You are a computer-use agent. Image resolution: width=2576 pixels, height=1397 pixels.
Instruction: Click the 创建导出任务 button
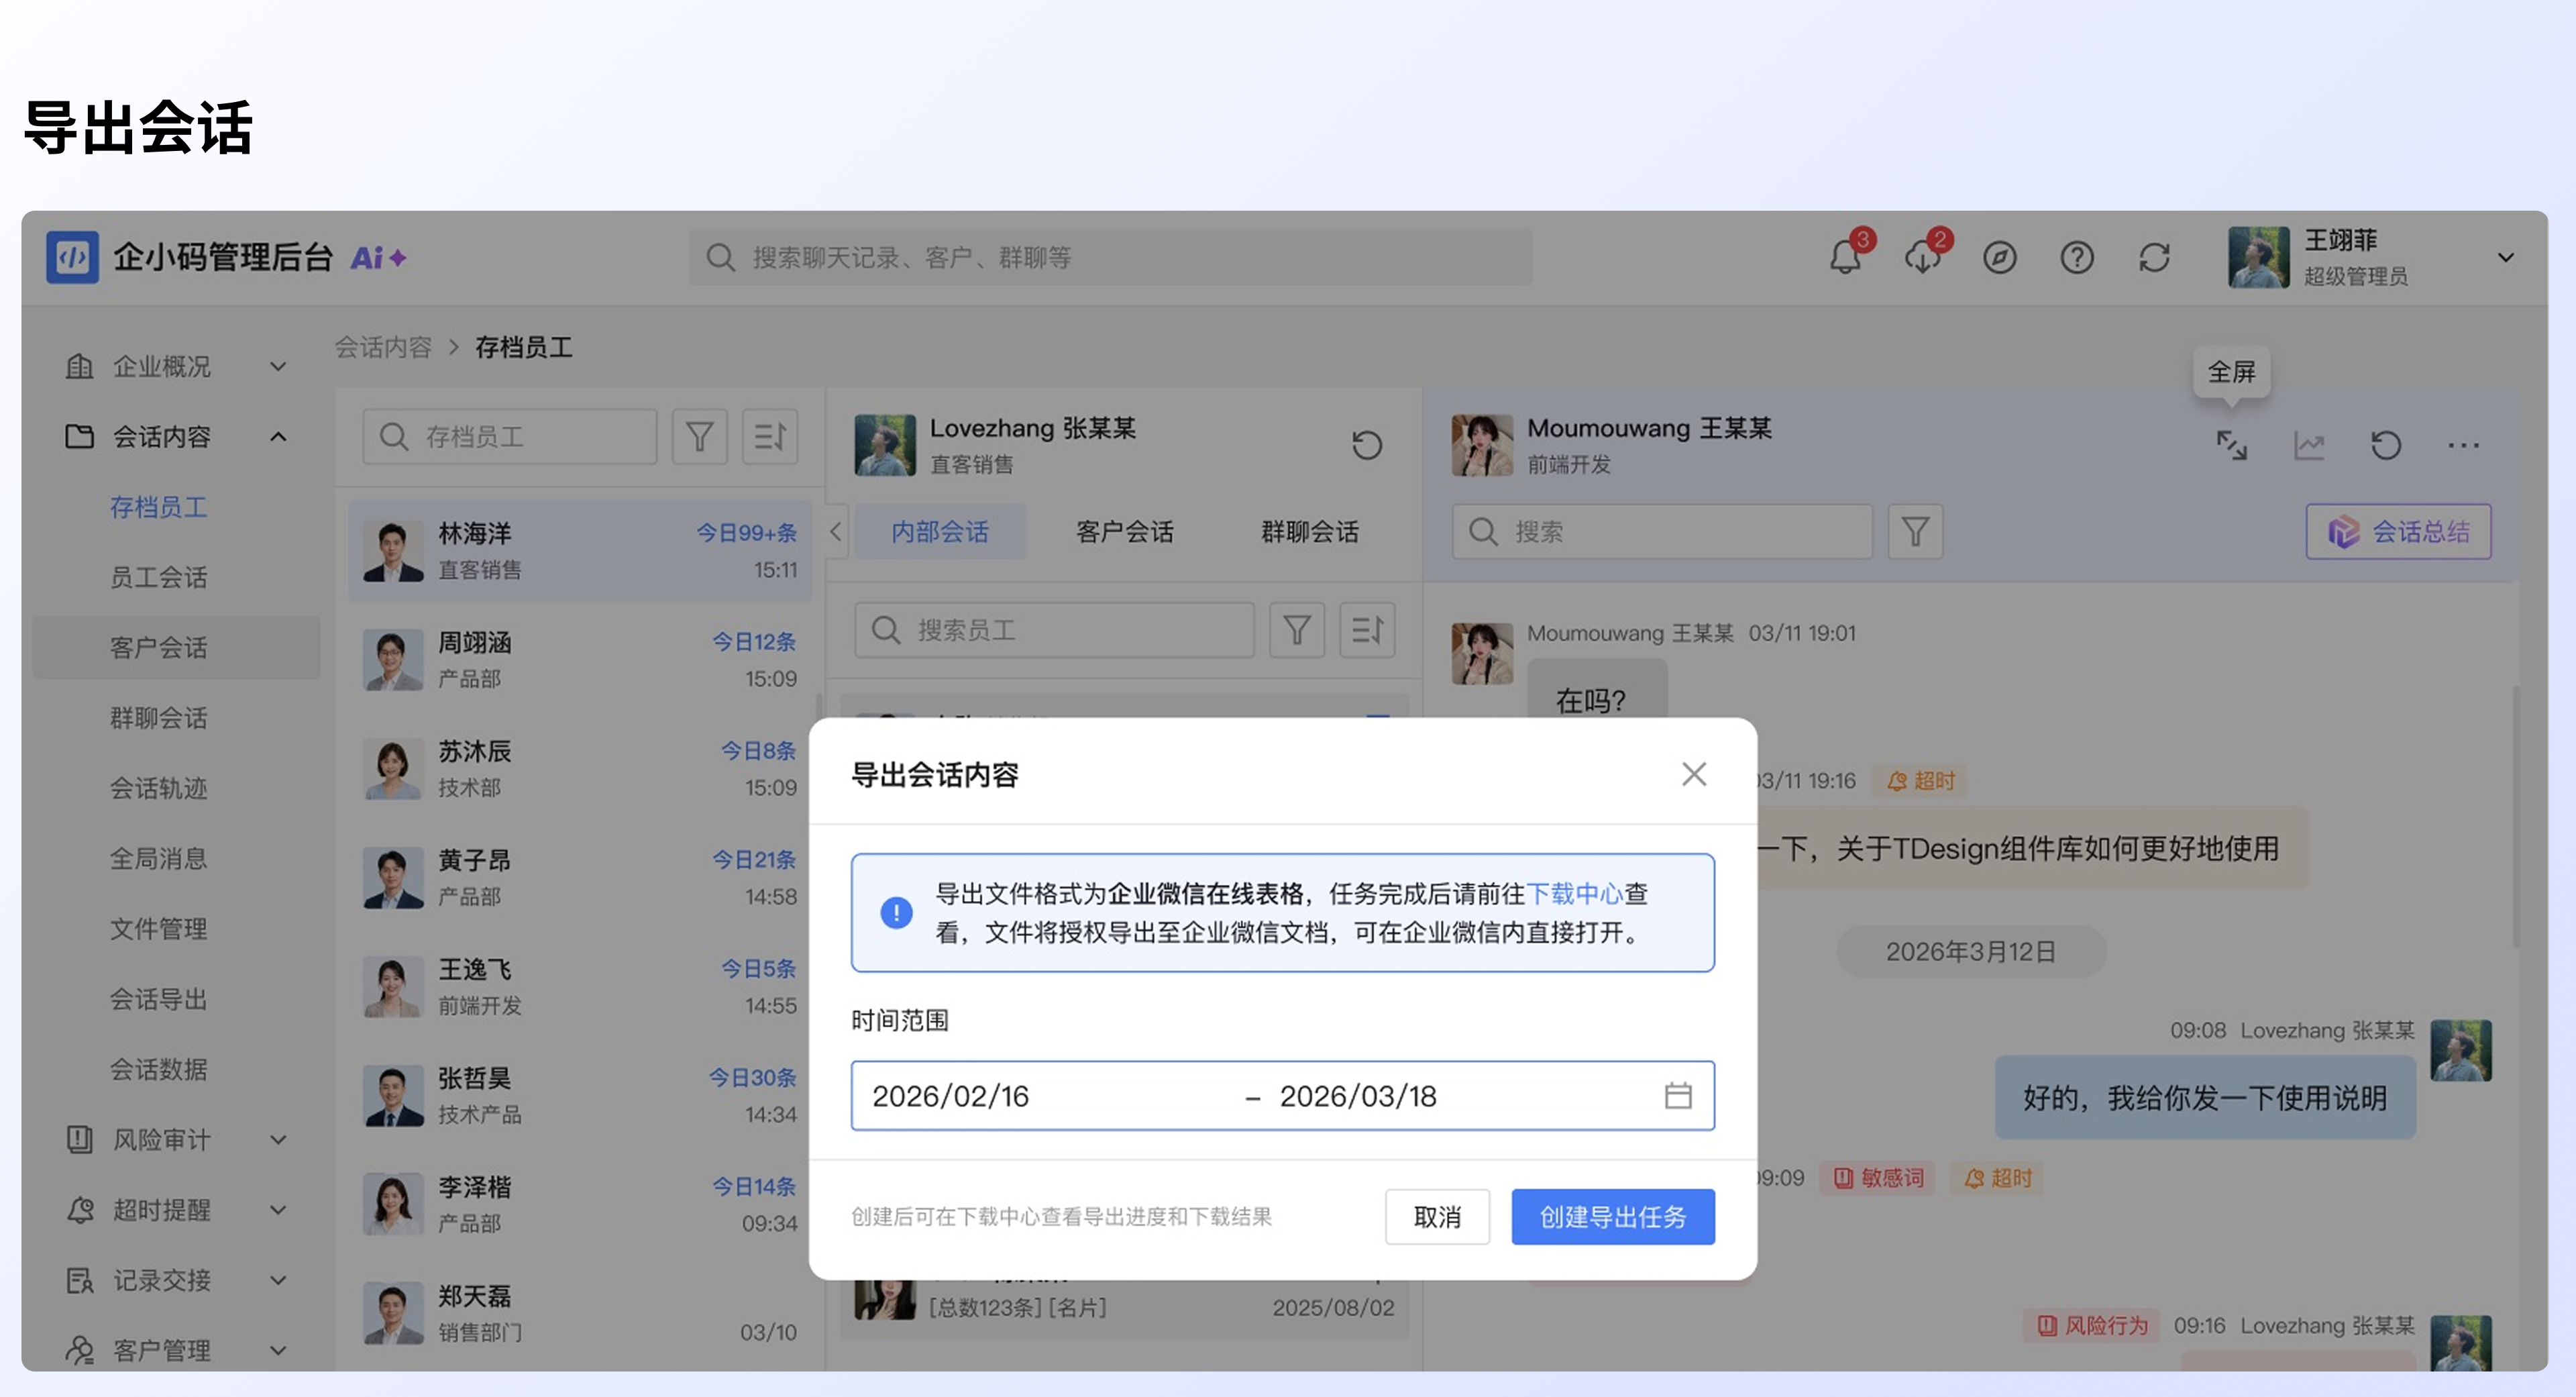pos(1613,1217)
